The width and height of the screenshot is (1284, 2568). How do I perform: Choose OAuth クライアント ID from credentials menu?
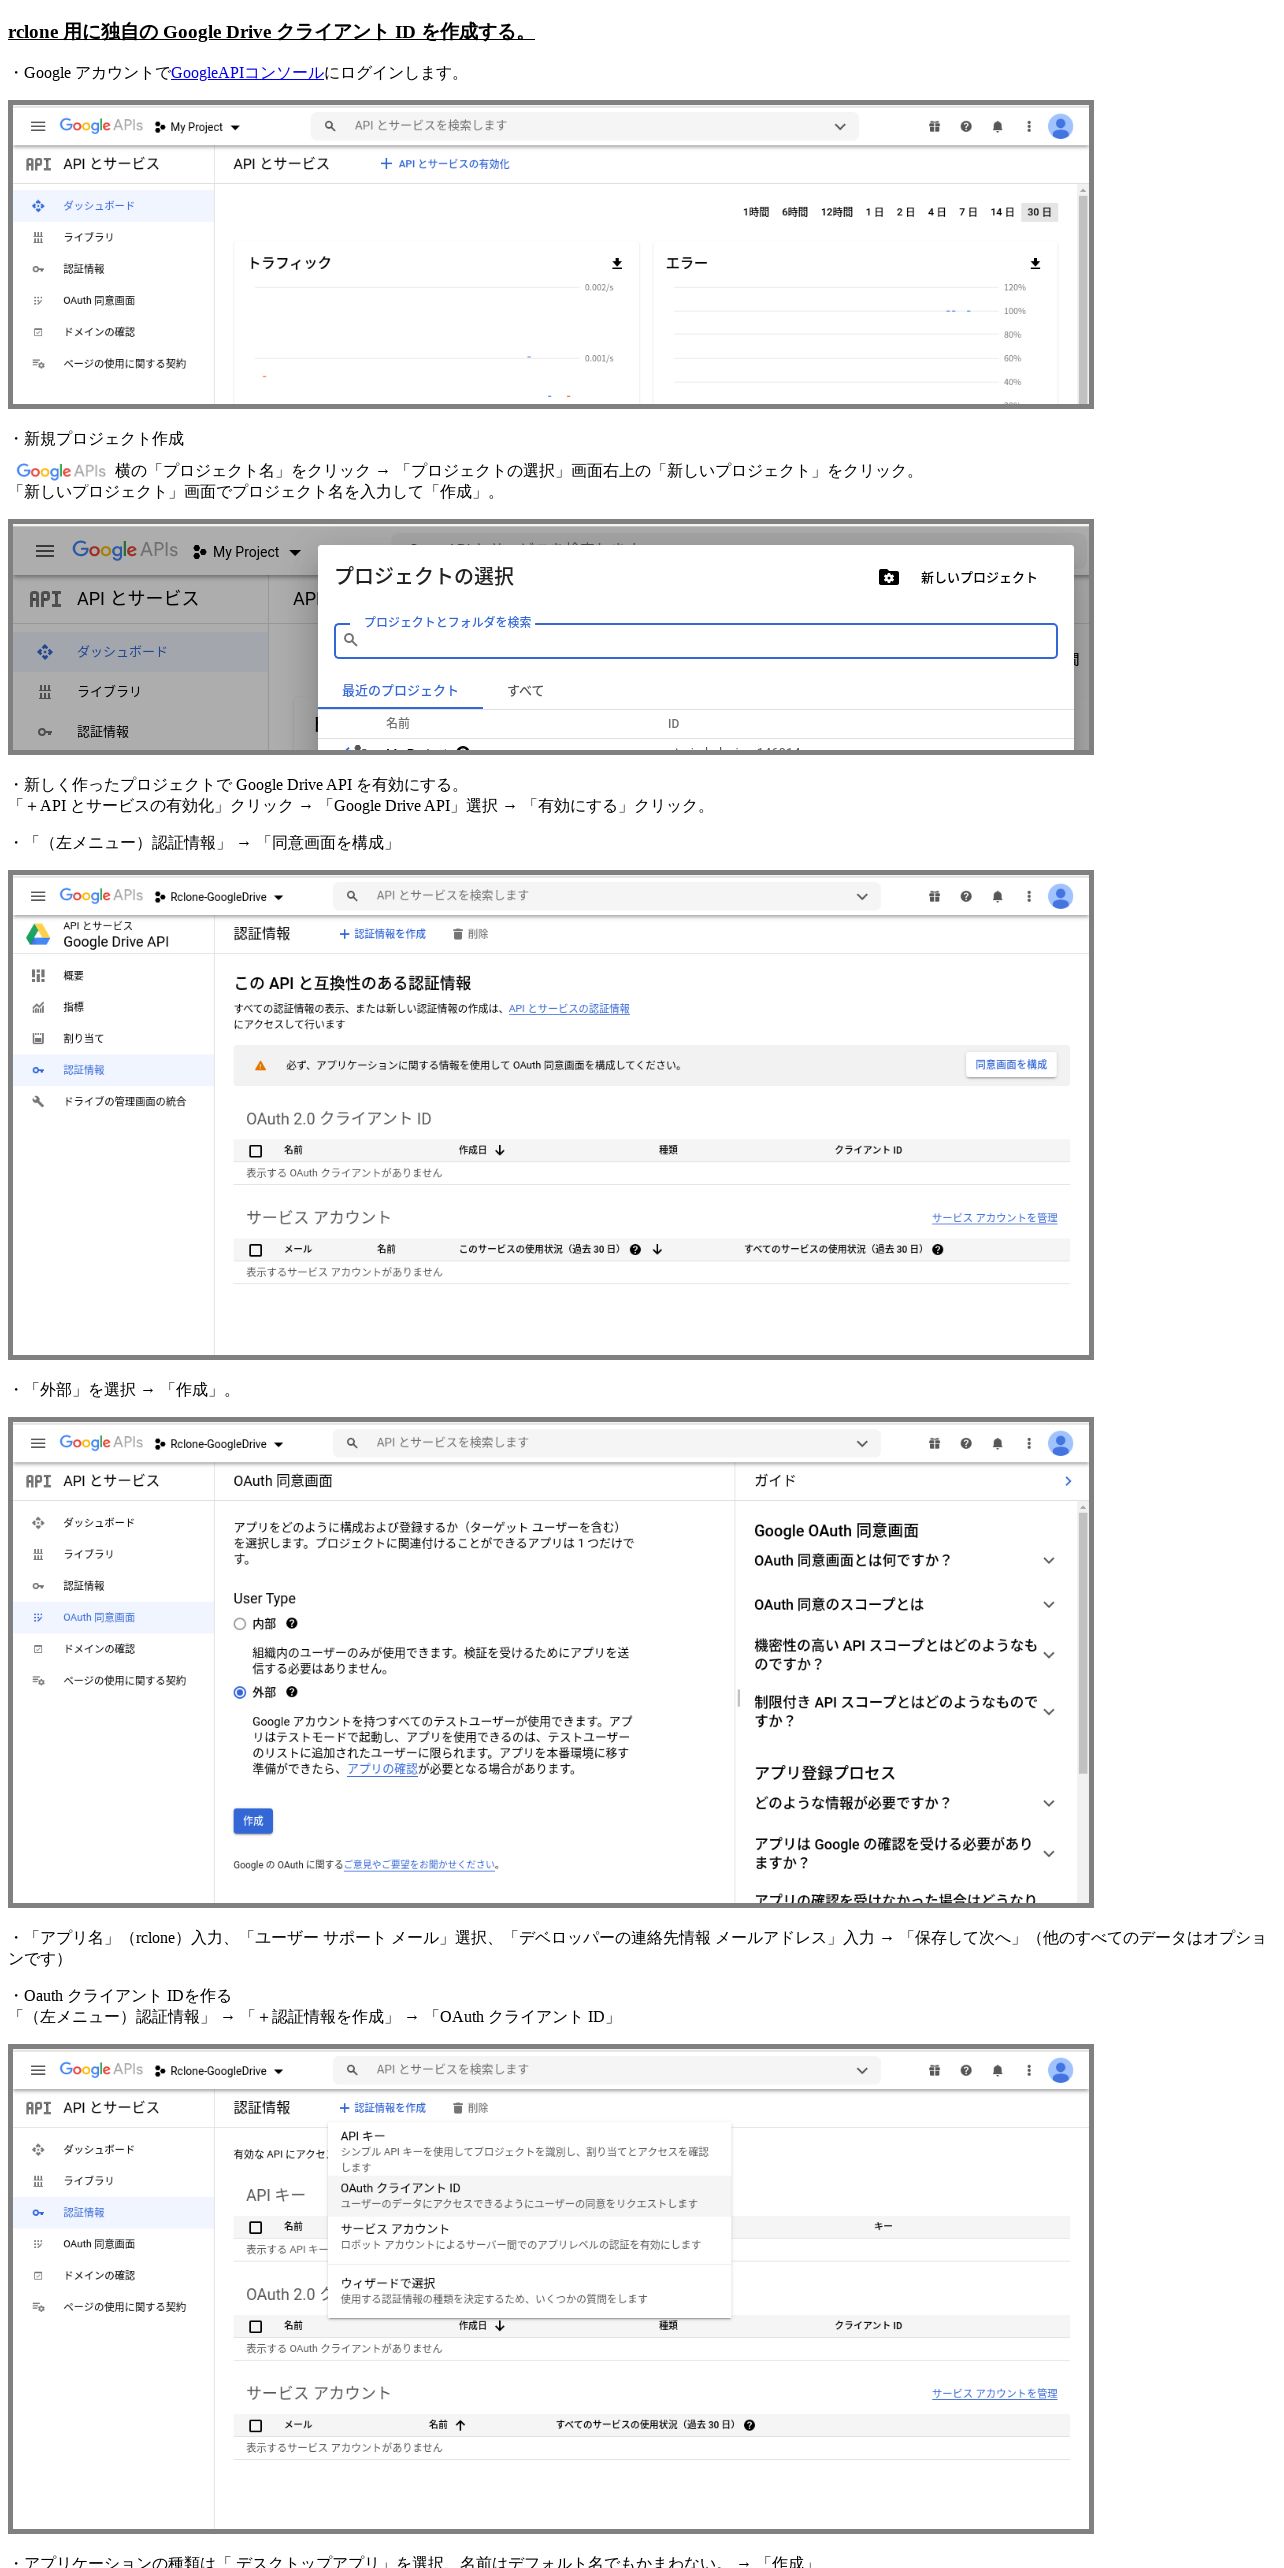coord(530,2195)
